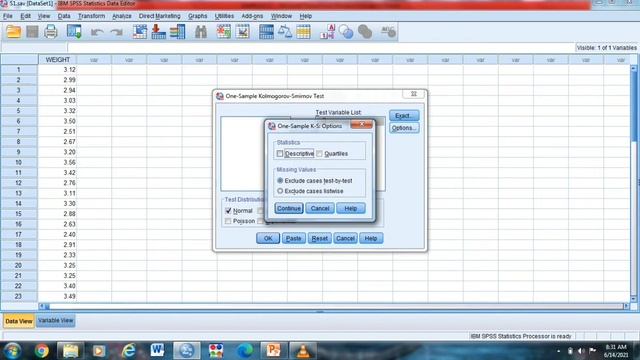The width and height of the screenshot is (640, 360).
Task: Switch to the Variable View tab
Action: tap(56, 321)
